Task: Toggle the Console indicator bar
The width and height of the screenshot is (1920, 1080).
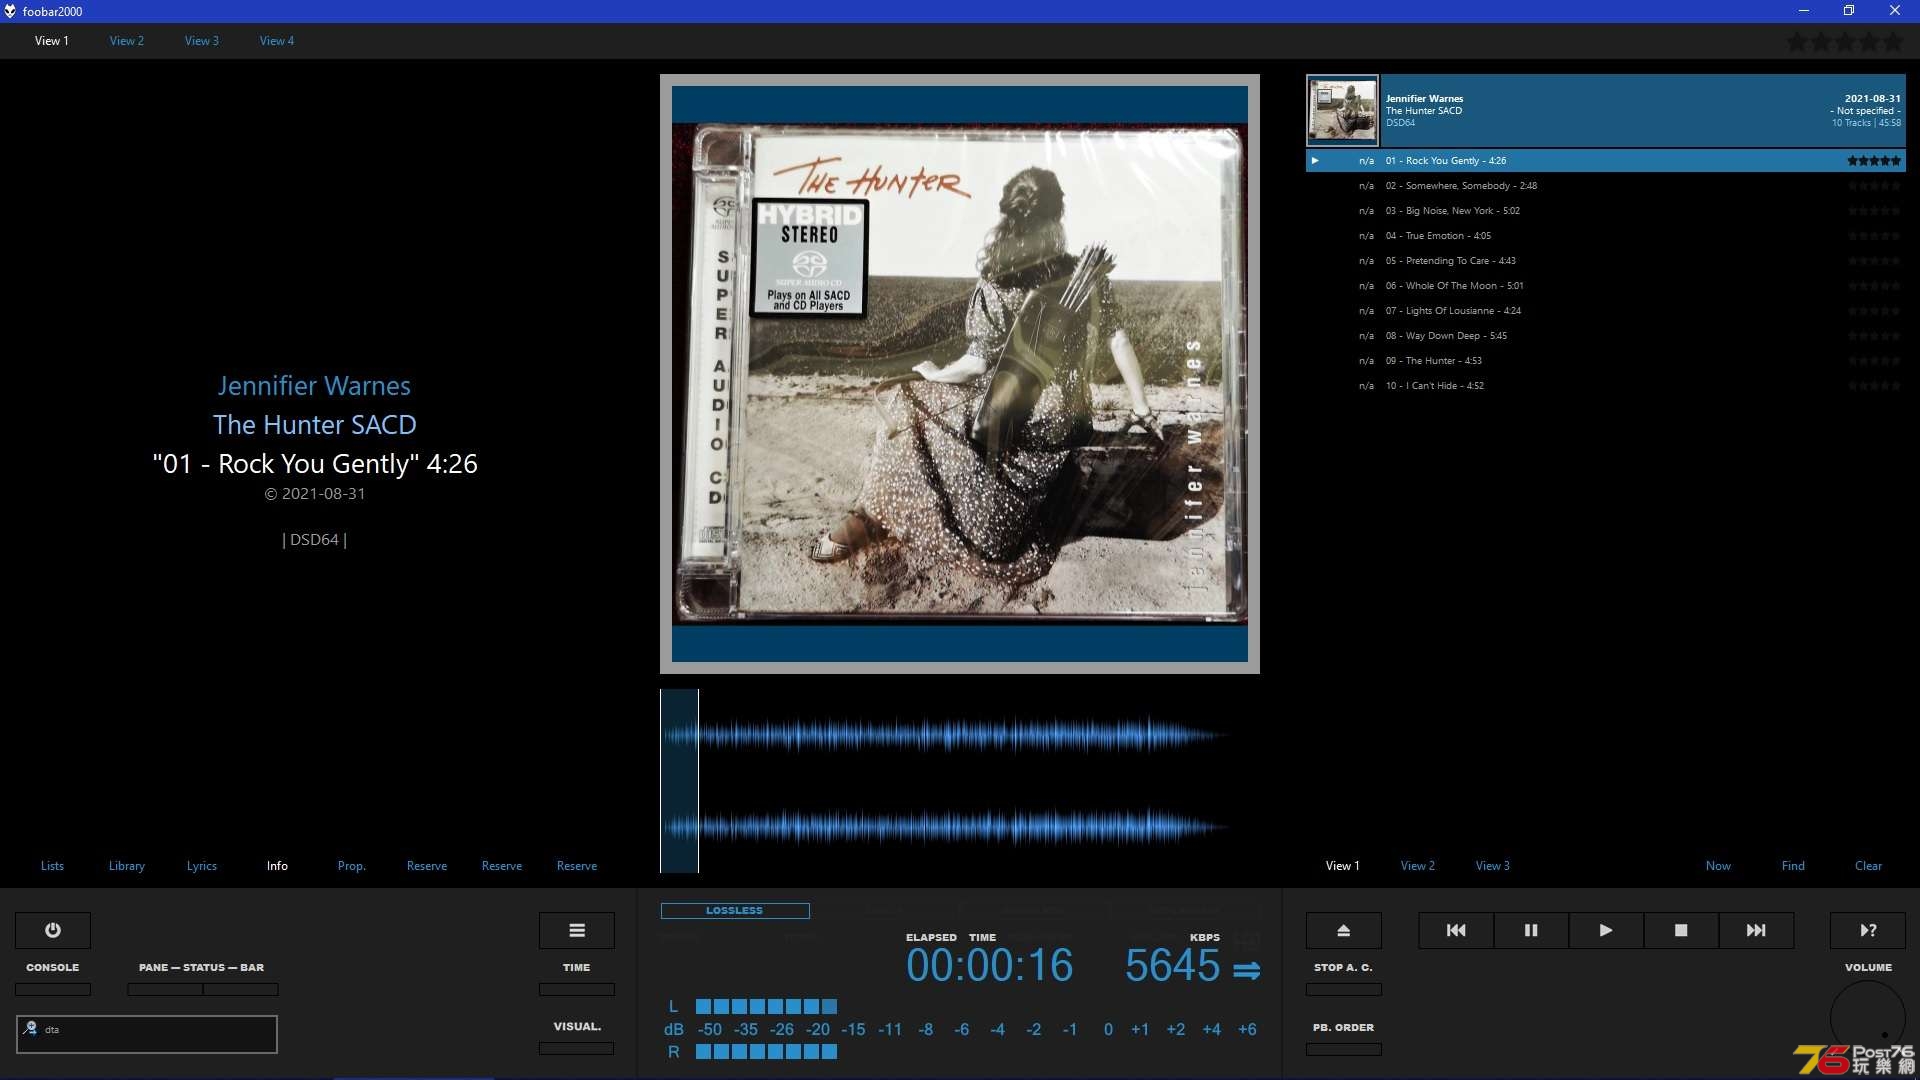Action: point(53,989)
